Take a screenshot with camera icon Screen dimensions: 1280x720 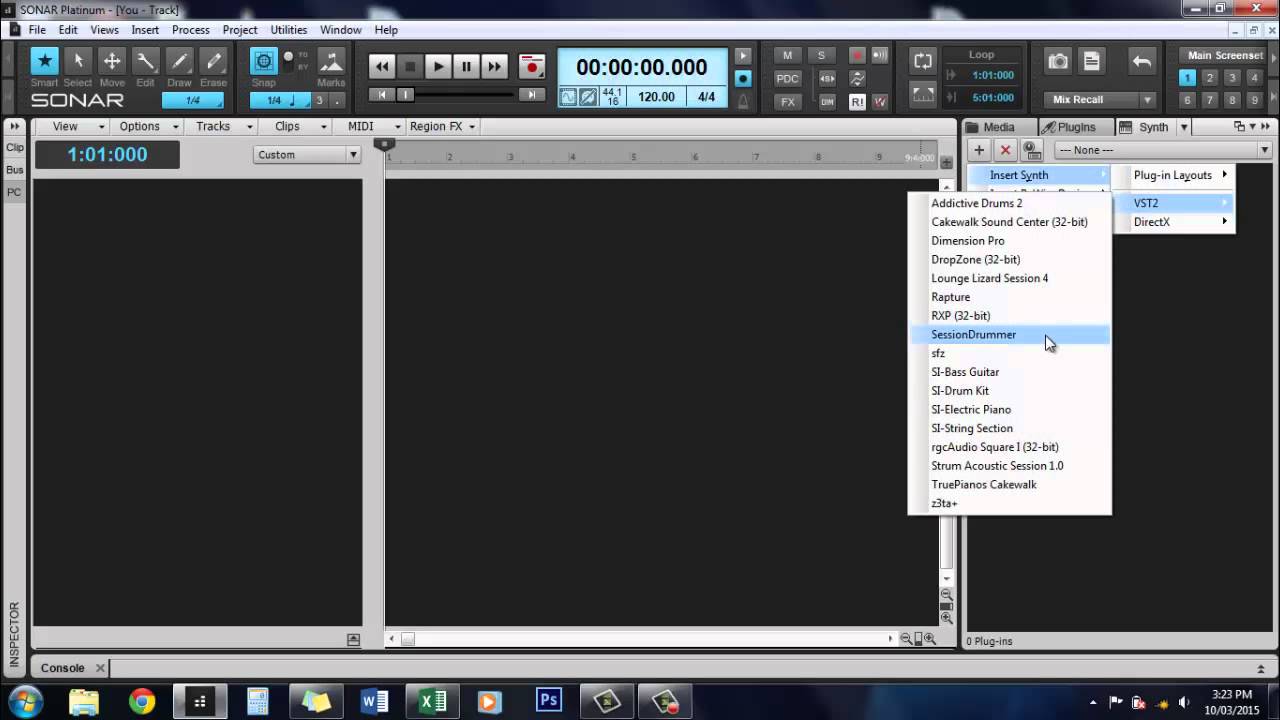click(x=1058, y=61)
